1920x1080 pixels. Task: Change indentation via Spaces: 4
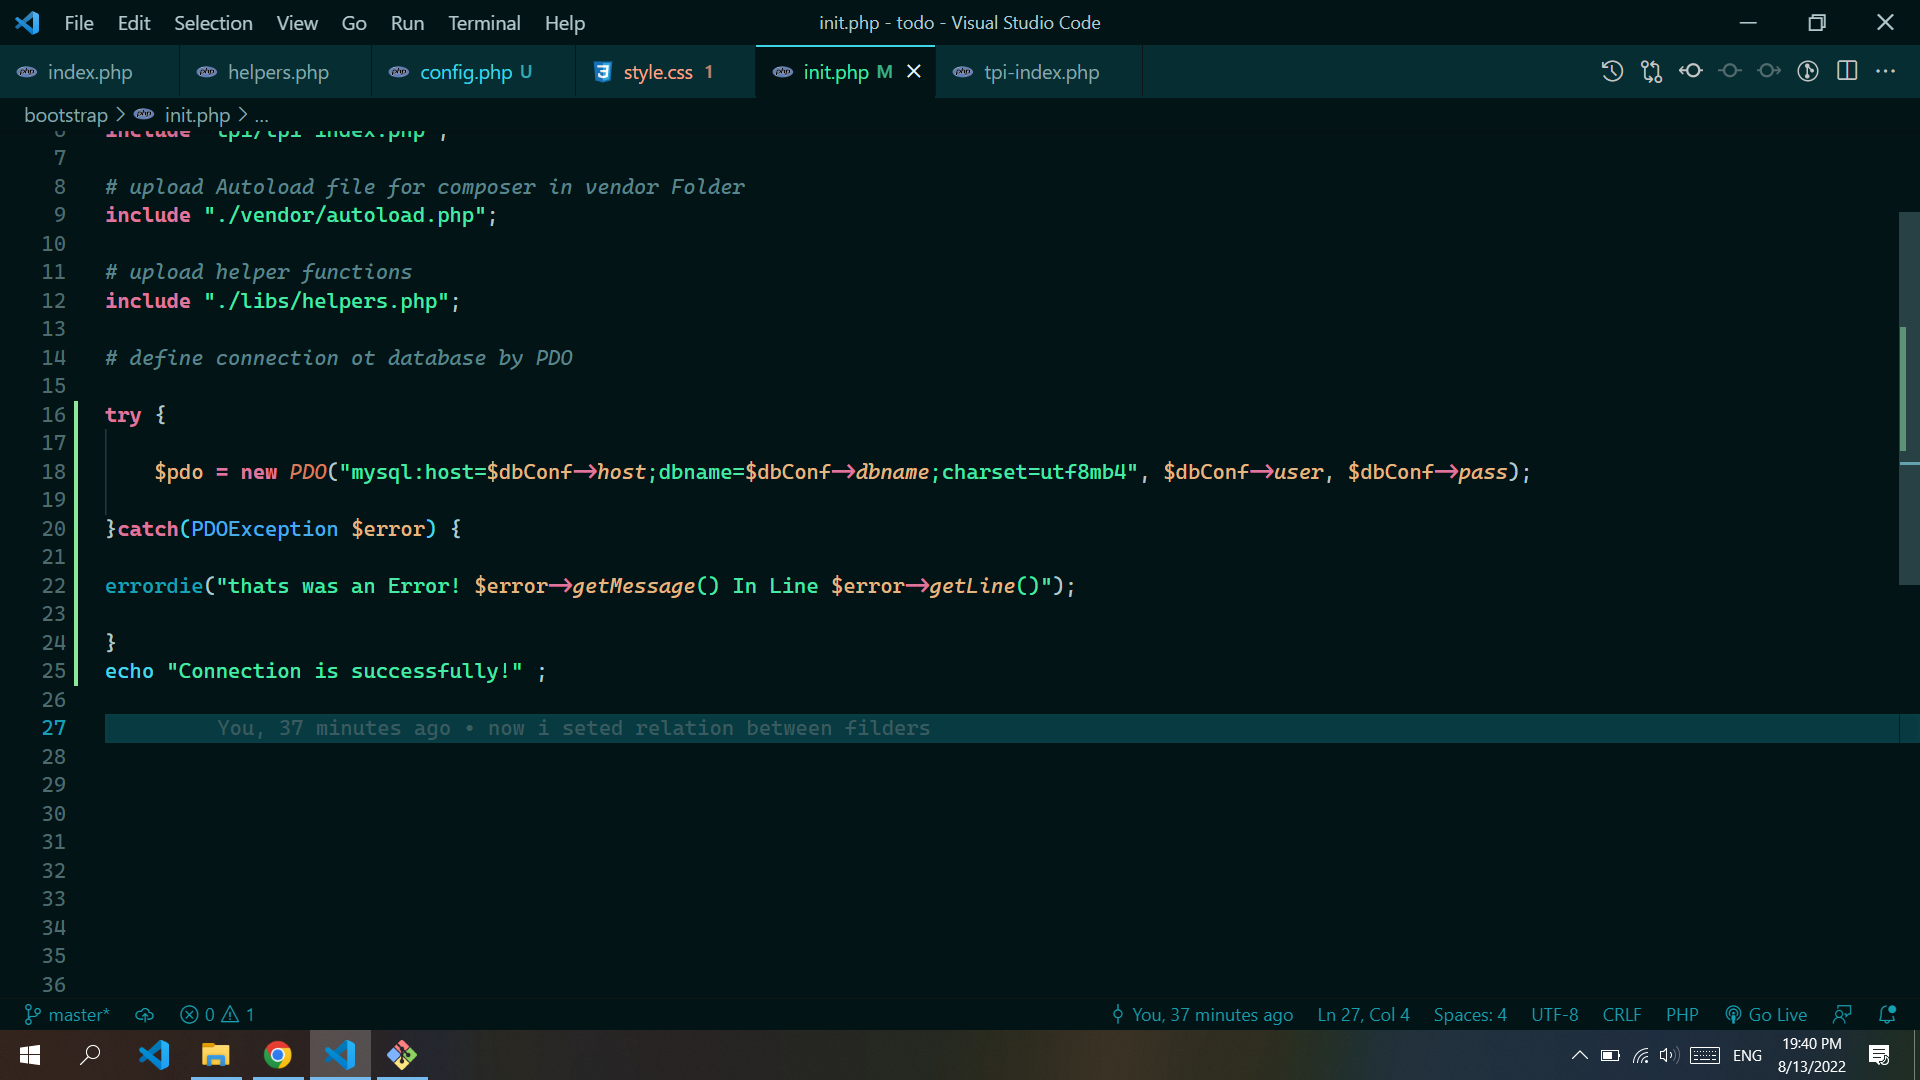pyautogui.click(x=1470, y=1014)
